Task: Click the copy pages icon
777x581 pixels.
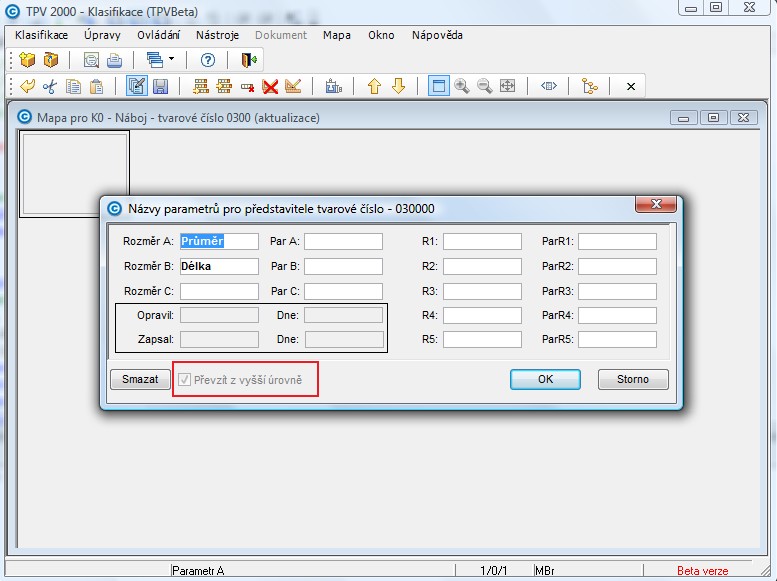Action: [x=73, y=86]
